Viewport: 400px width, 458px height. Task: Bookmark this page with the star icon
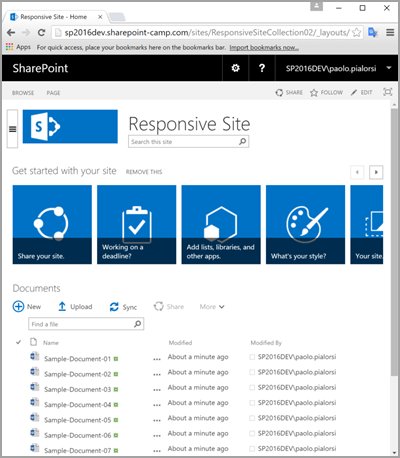(356, 32)
